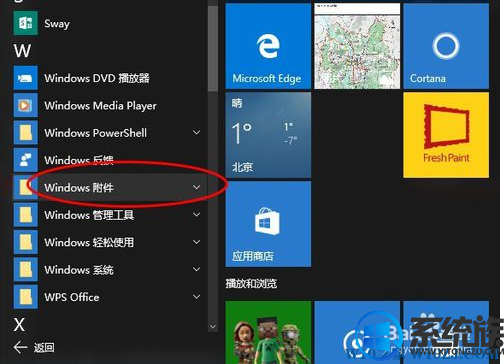Click the WPS Office folder icon
Screen dimensions: 504x364
pyautogui.click(x=25, y=297)
